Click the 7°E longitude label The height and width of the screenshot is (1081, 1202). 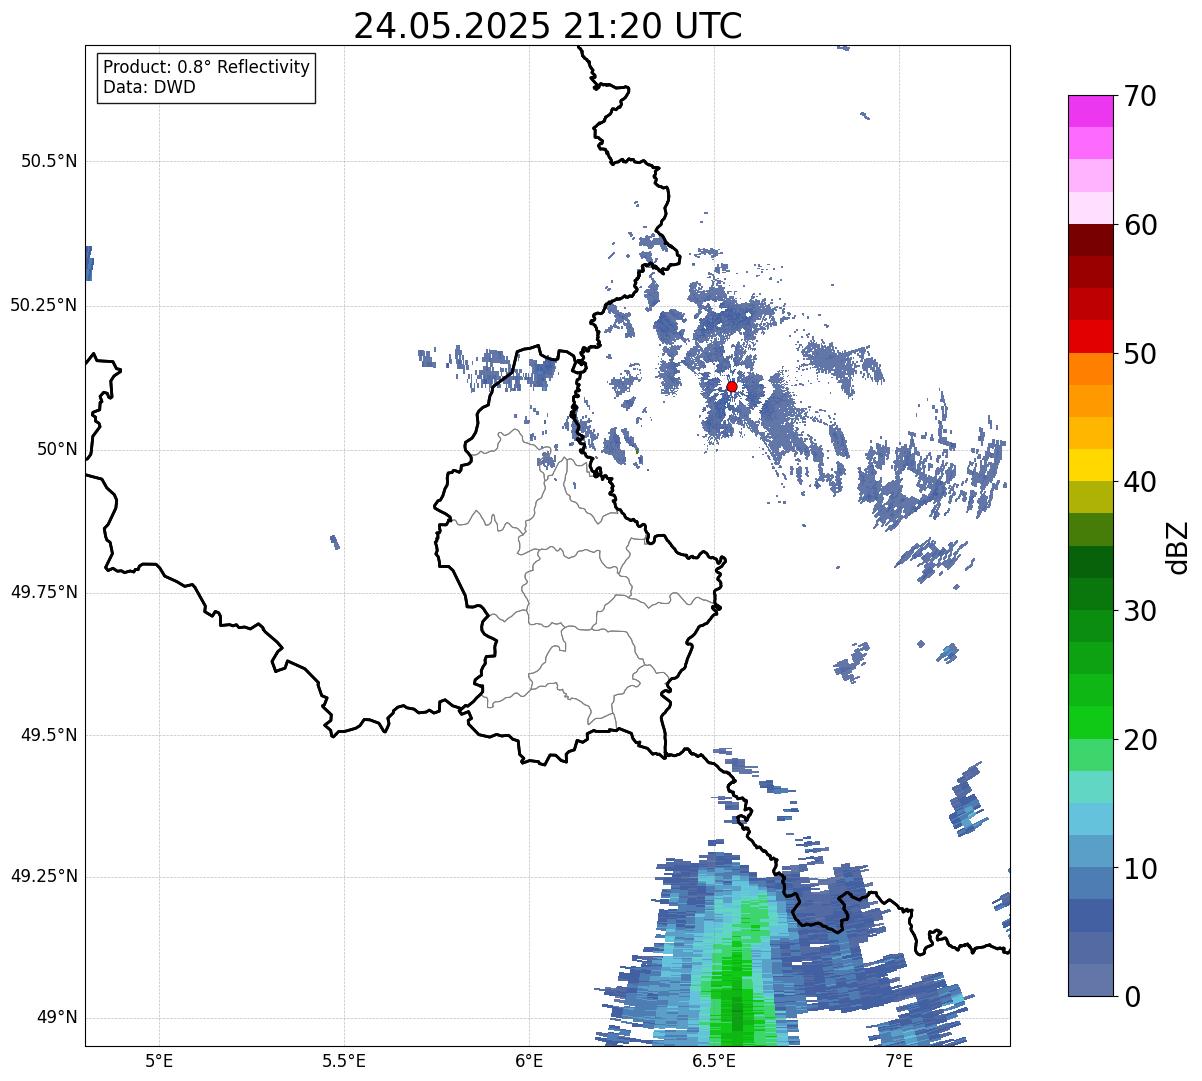(x=899, y=1060)
